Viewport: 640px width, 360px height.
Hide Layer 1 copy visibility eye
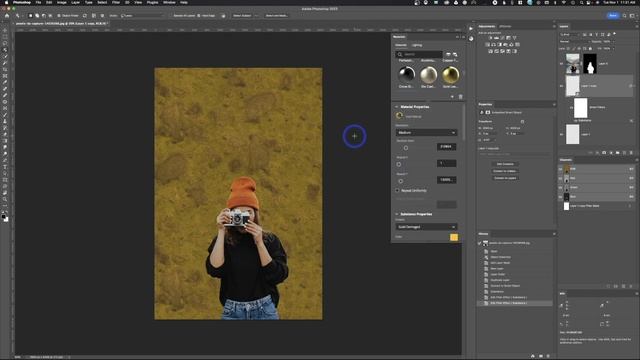point(562,86)
